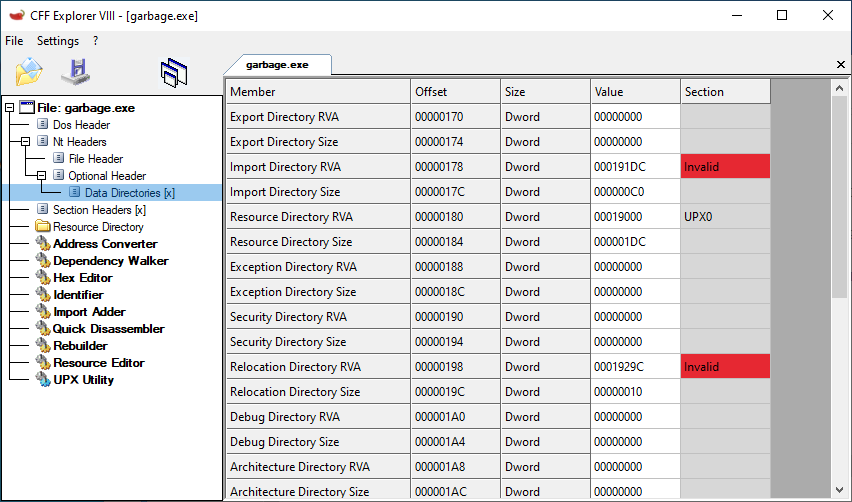852x502 pixels.
Task: Select Section Headers [x] in tree
Action: click(98, 210)
